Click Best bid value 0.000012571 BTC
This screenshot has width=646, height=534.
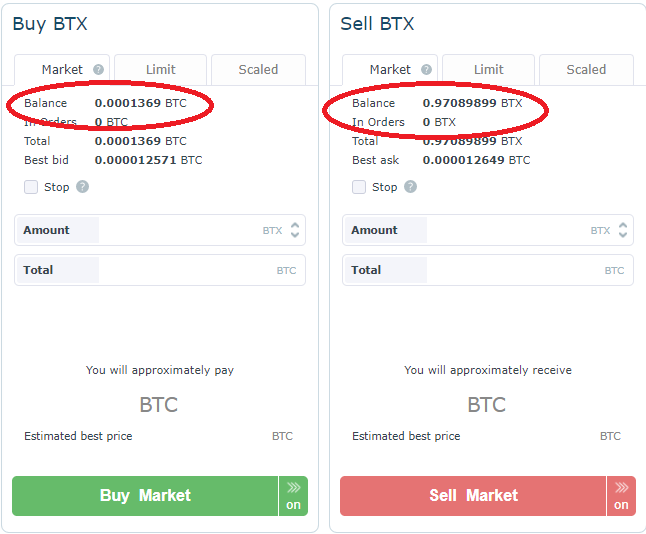click(148, 160)
